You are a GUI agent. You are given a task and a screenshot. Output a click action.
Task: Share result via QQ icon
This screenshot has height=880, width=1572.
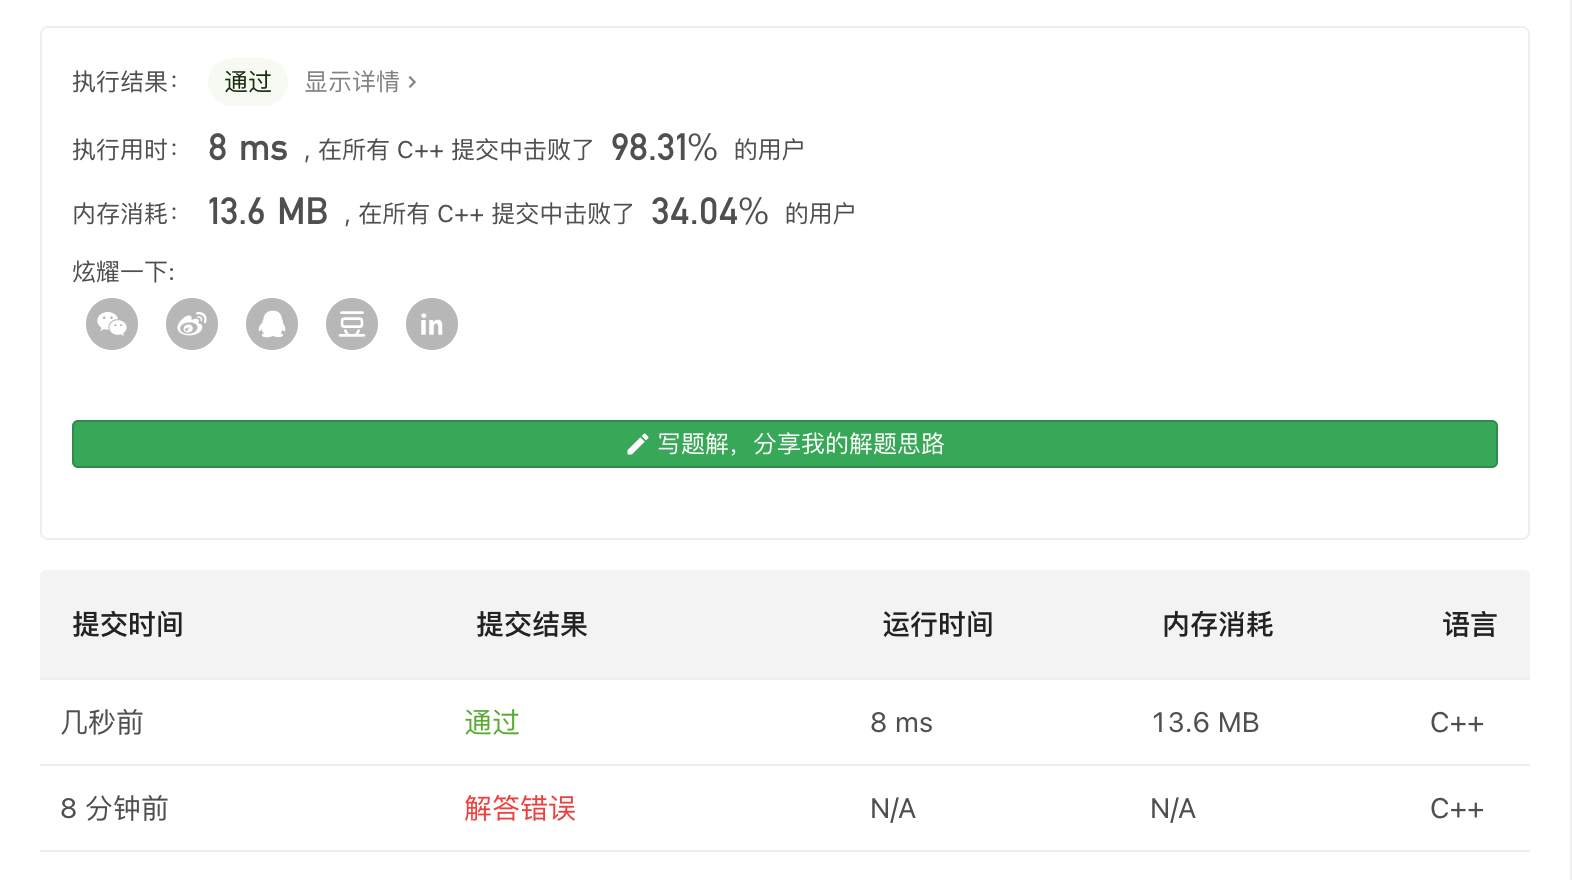click(271, 323)
